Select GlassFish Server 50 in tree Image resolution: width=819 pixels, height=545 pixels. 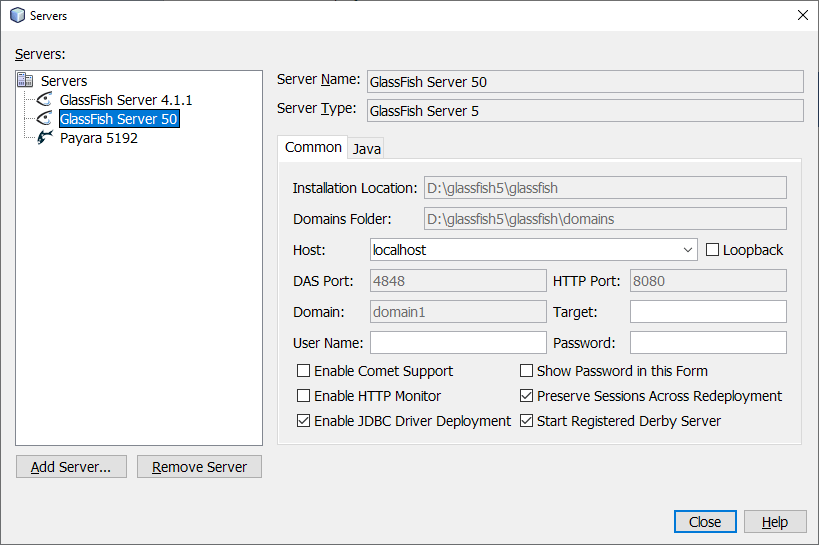coord(119,119)
